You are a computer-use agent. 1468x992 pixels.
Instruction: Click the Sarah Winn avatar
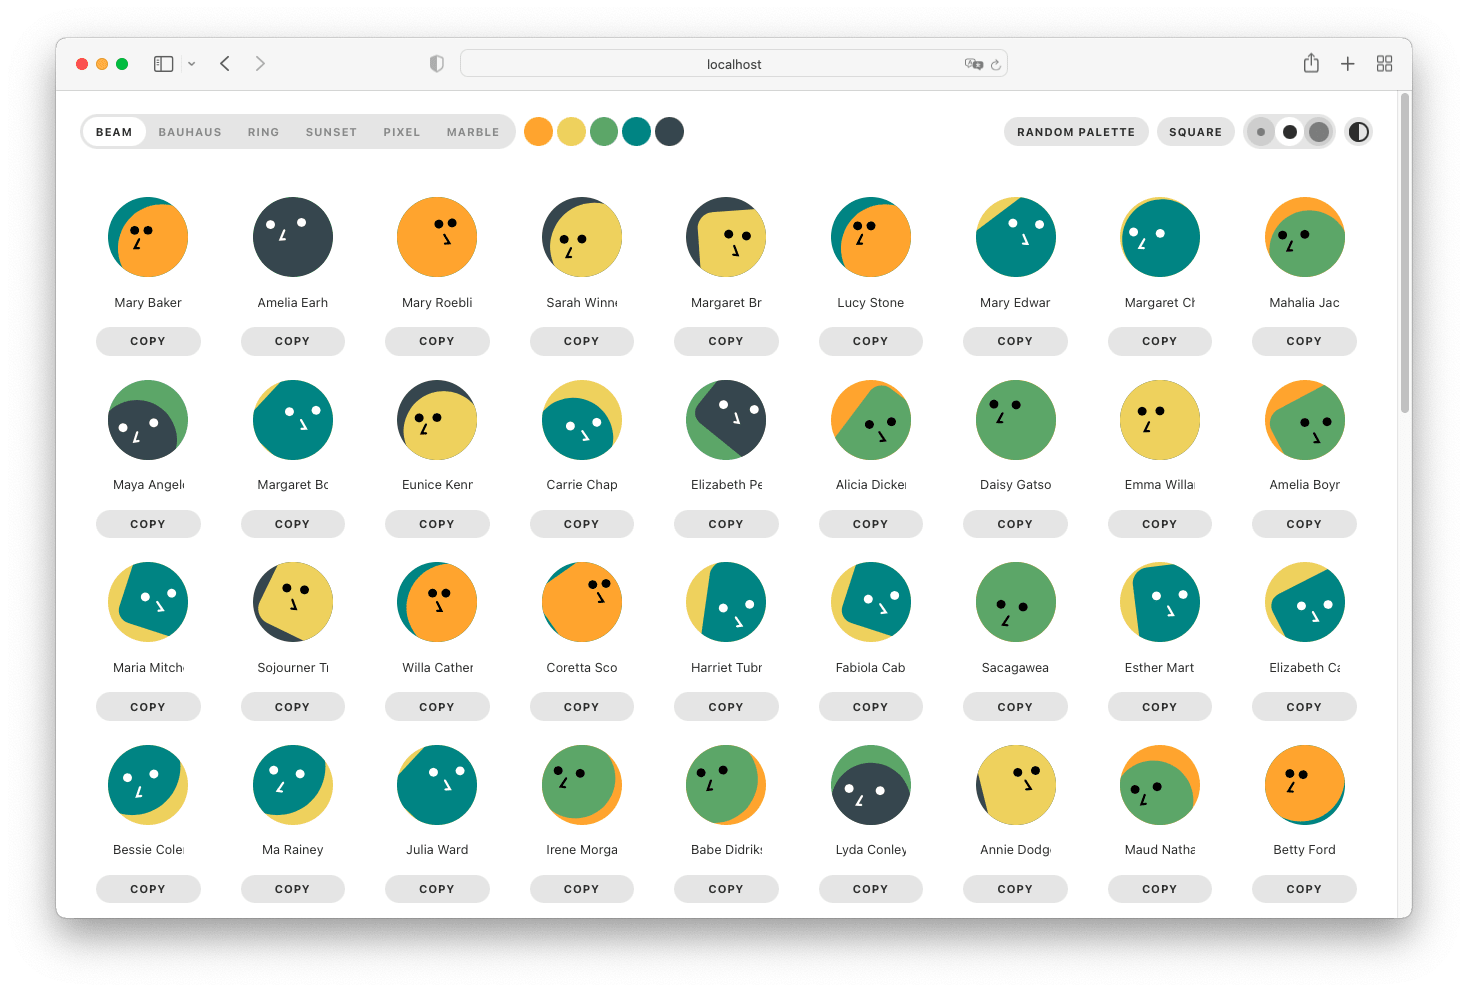coord(582,237)
